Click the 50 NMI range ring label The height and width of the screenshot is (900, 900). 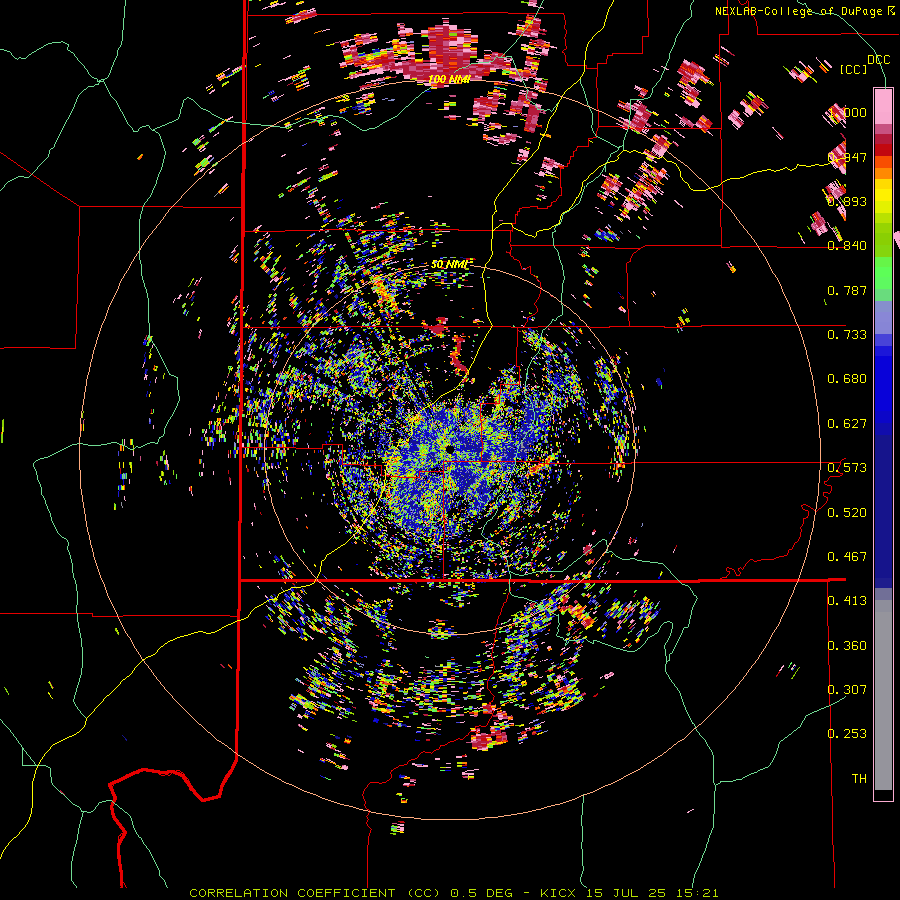pyautogui.click(x=449, y=265)
